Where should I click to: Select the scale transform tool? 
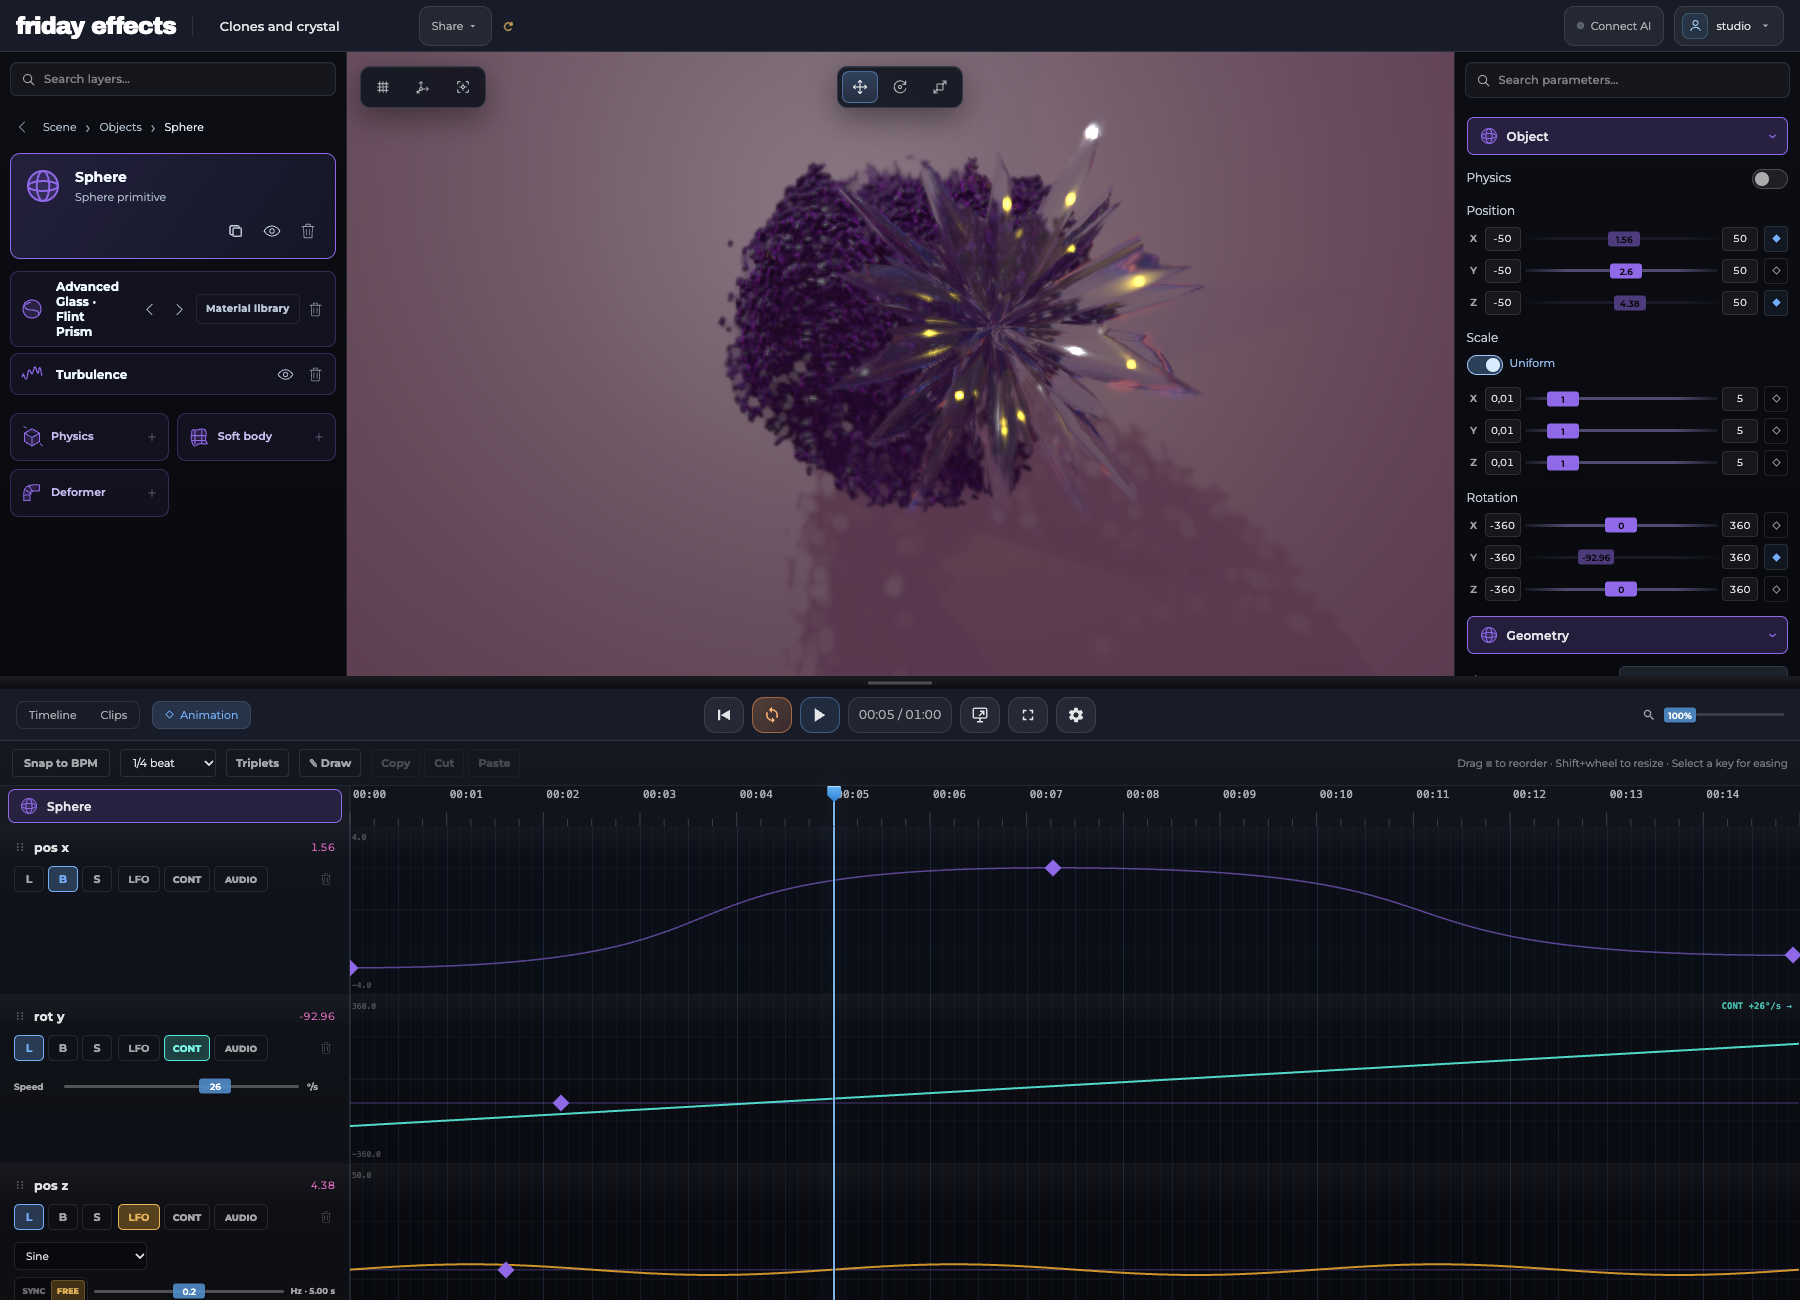click(x=940, y=87)
